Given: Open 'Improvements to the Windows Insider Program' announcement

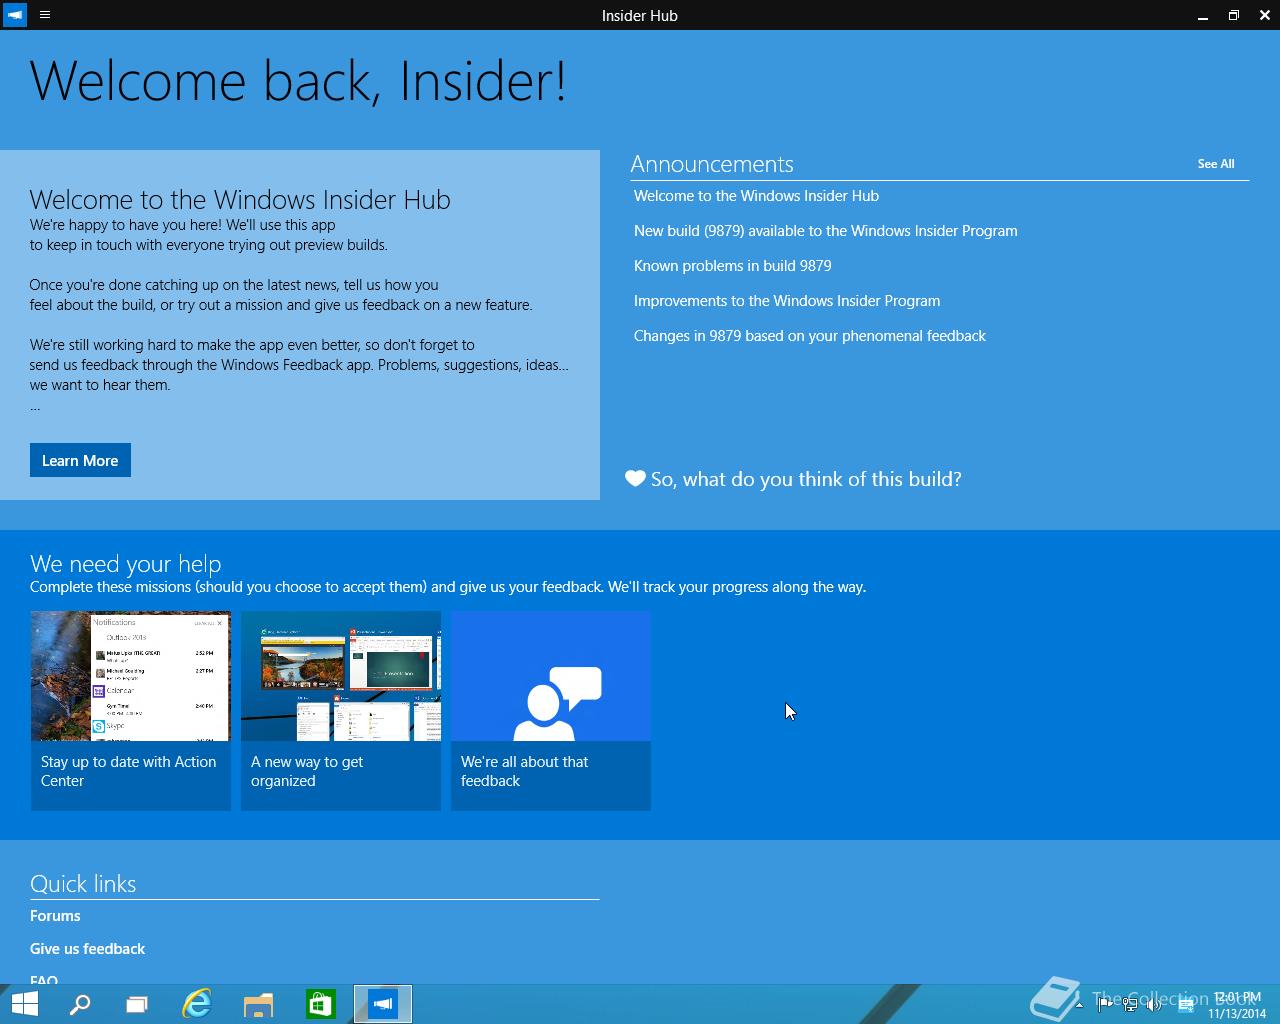Looking at the screenshot, I should tap(786, 301).
